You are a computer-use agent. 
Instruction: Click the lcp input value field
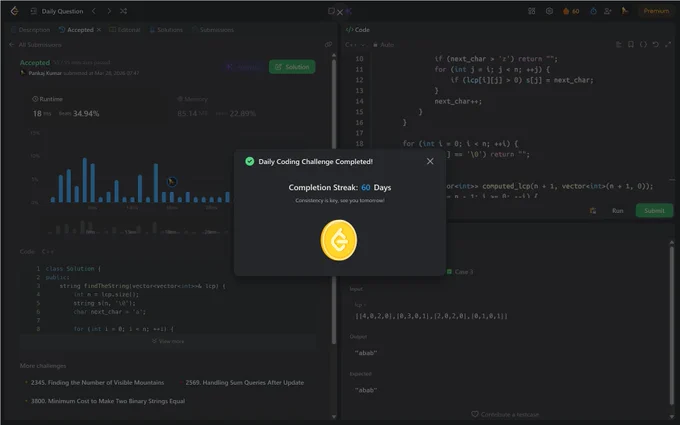click(x=432, y=316)
